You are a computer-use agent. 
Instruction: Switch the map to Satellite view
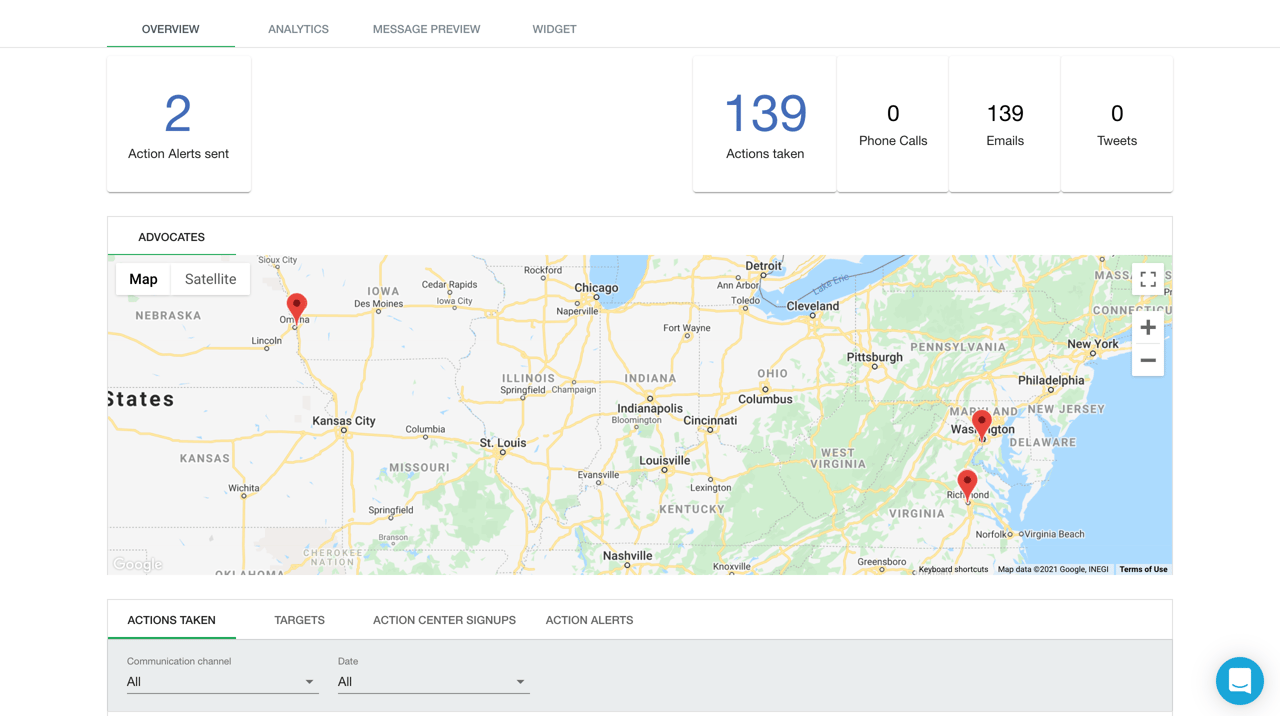tap(210, 279)
